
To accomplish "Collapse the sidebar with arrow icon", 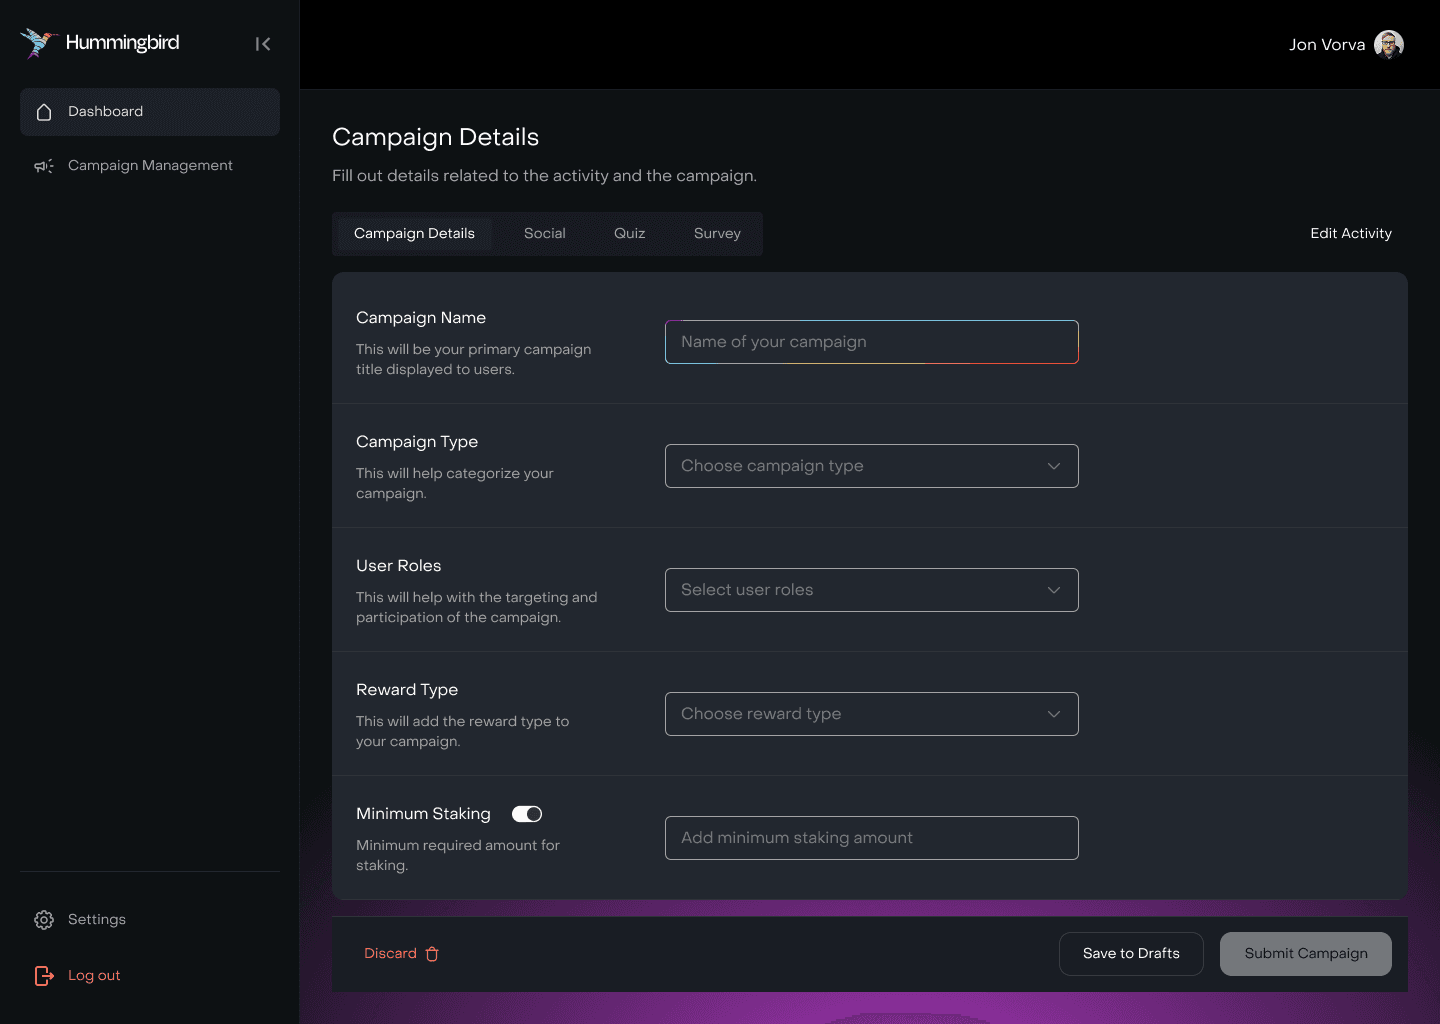I will click(x=263, y=44).
